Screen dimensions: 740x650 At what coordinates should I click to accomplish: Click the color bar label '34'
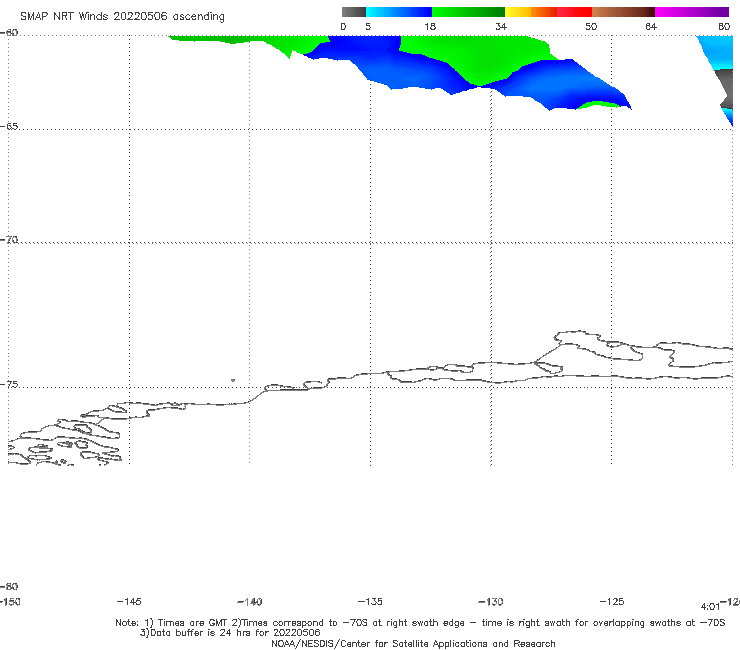(501, 27)
